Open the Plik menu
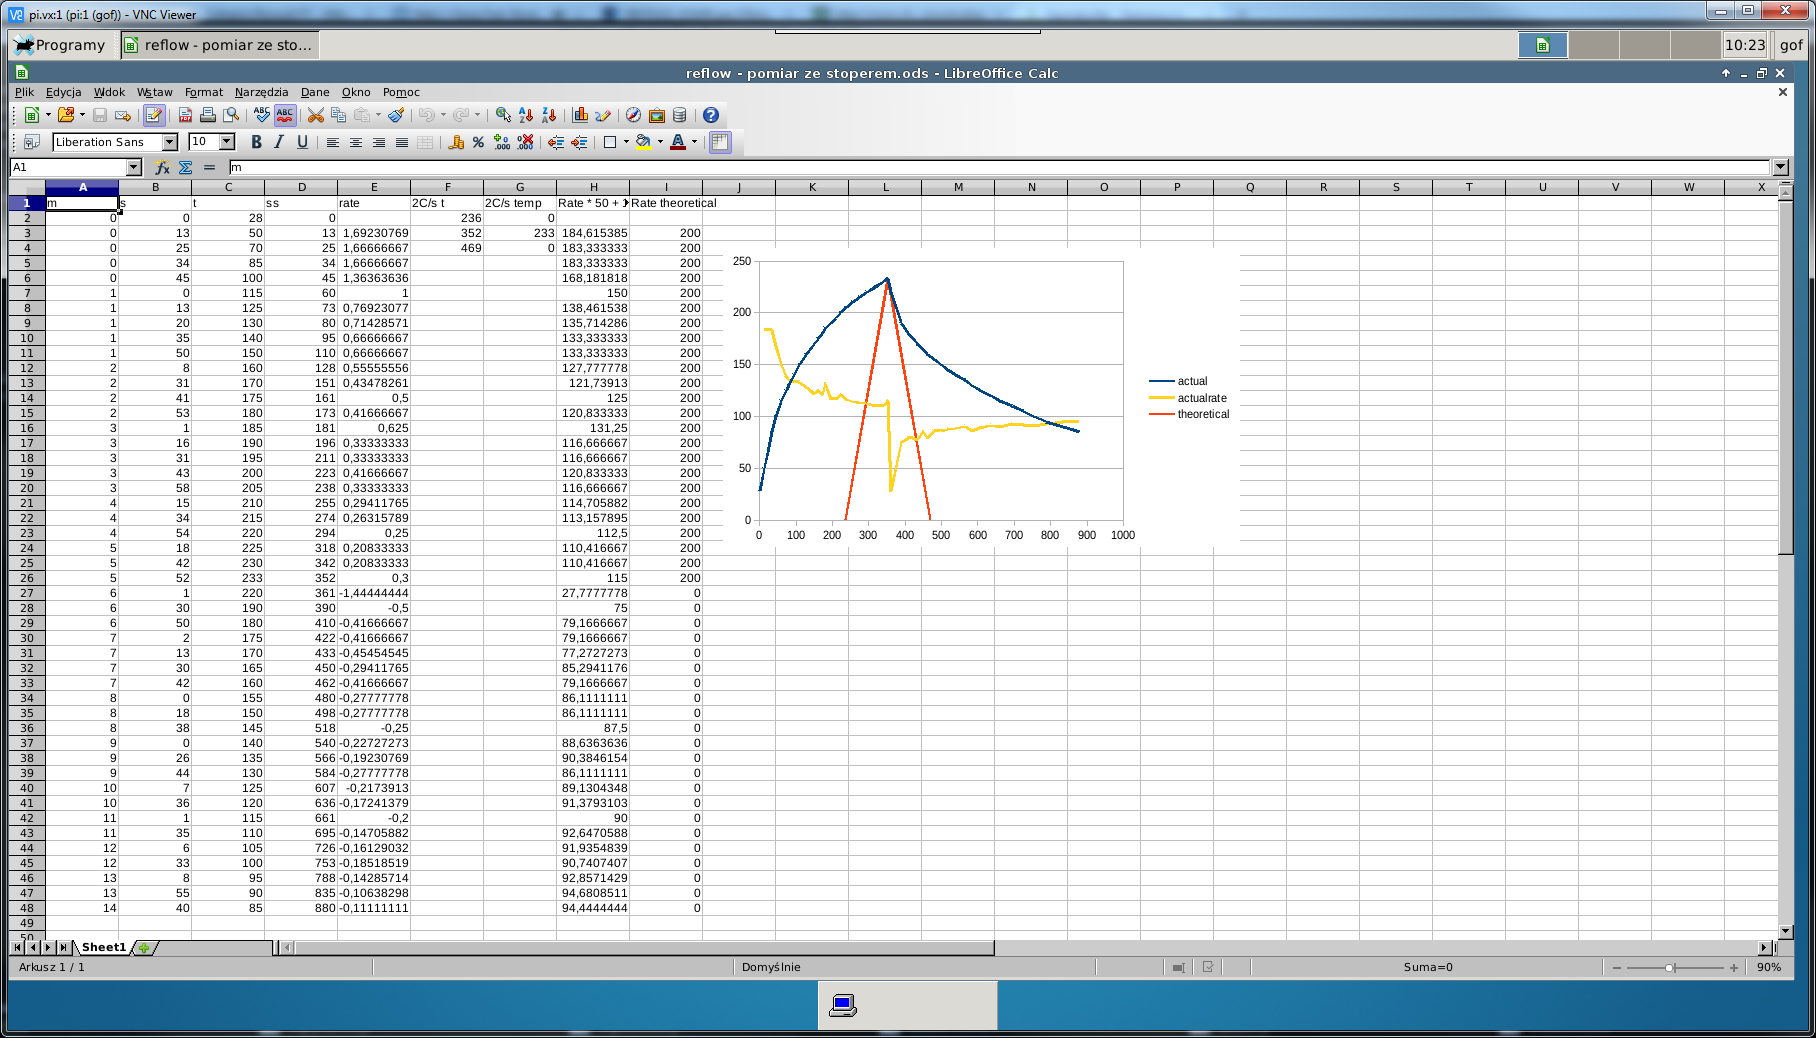1816x1038 pixels. click(24, 92)
